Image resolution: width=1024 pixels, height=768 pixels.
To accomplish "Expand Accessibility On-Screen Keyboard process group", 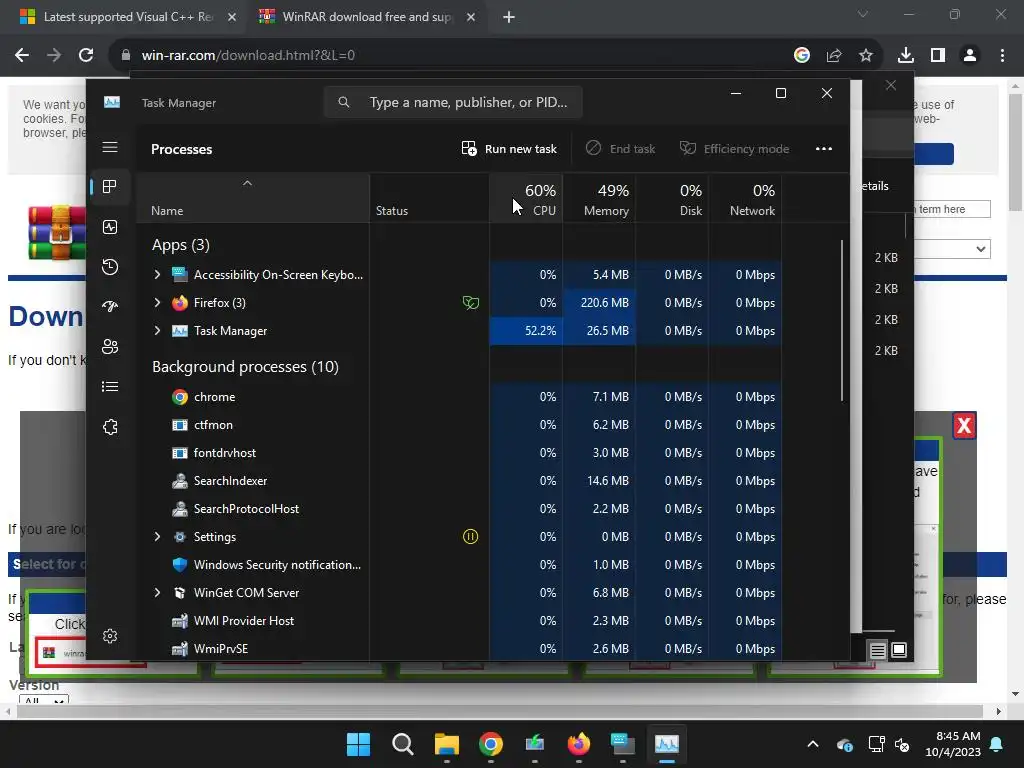I will pos(157,274).
